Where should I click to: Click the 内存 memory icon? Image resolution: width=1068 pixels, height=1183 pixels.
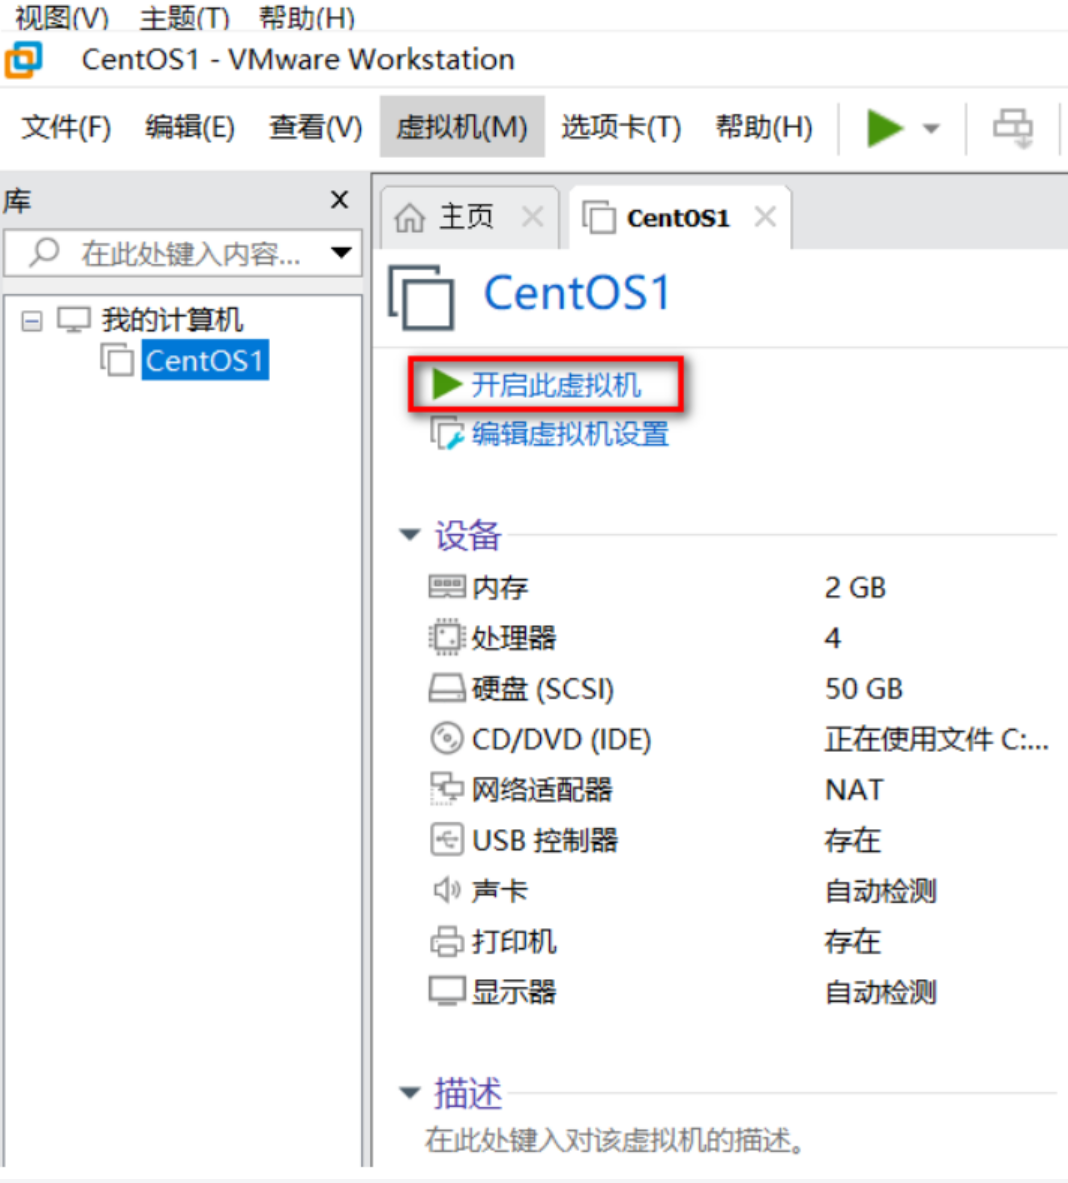[x=447, y=586]
